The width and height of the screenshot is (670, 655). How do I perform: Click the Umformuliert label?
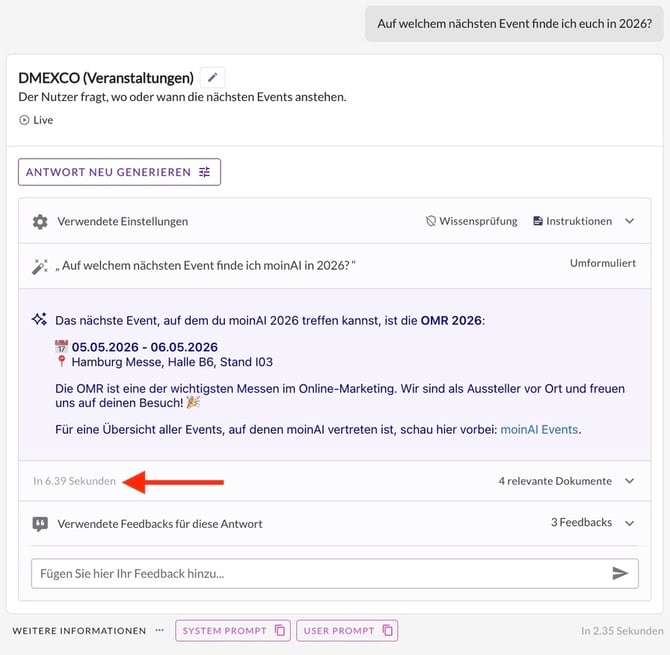(x=602, y=263)
